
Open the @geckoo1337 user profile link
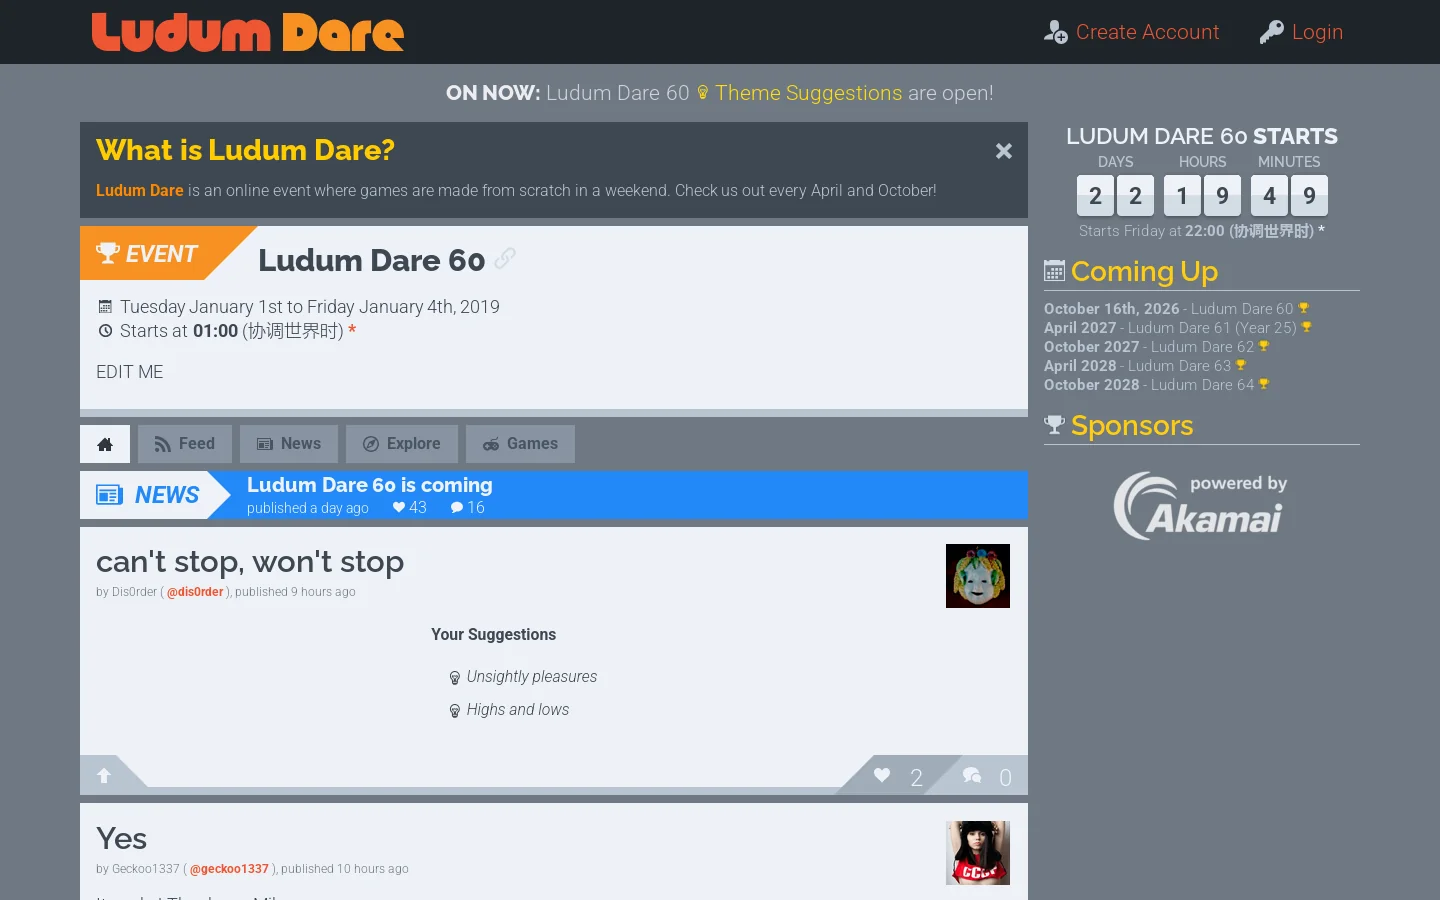point(229,869)
